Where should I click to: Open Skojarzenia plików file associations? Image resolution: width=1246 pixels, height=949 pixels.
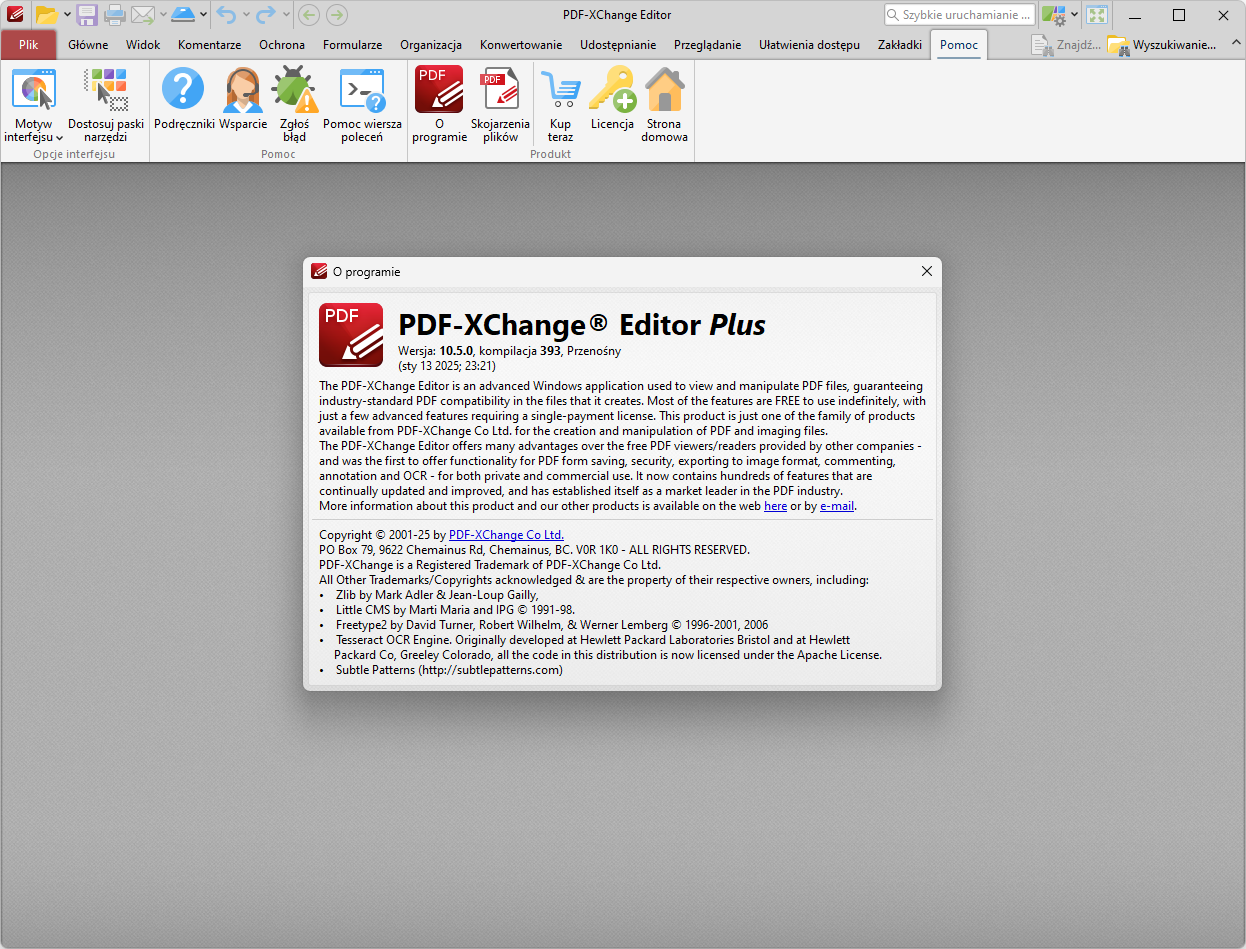(x=501, y=106)
